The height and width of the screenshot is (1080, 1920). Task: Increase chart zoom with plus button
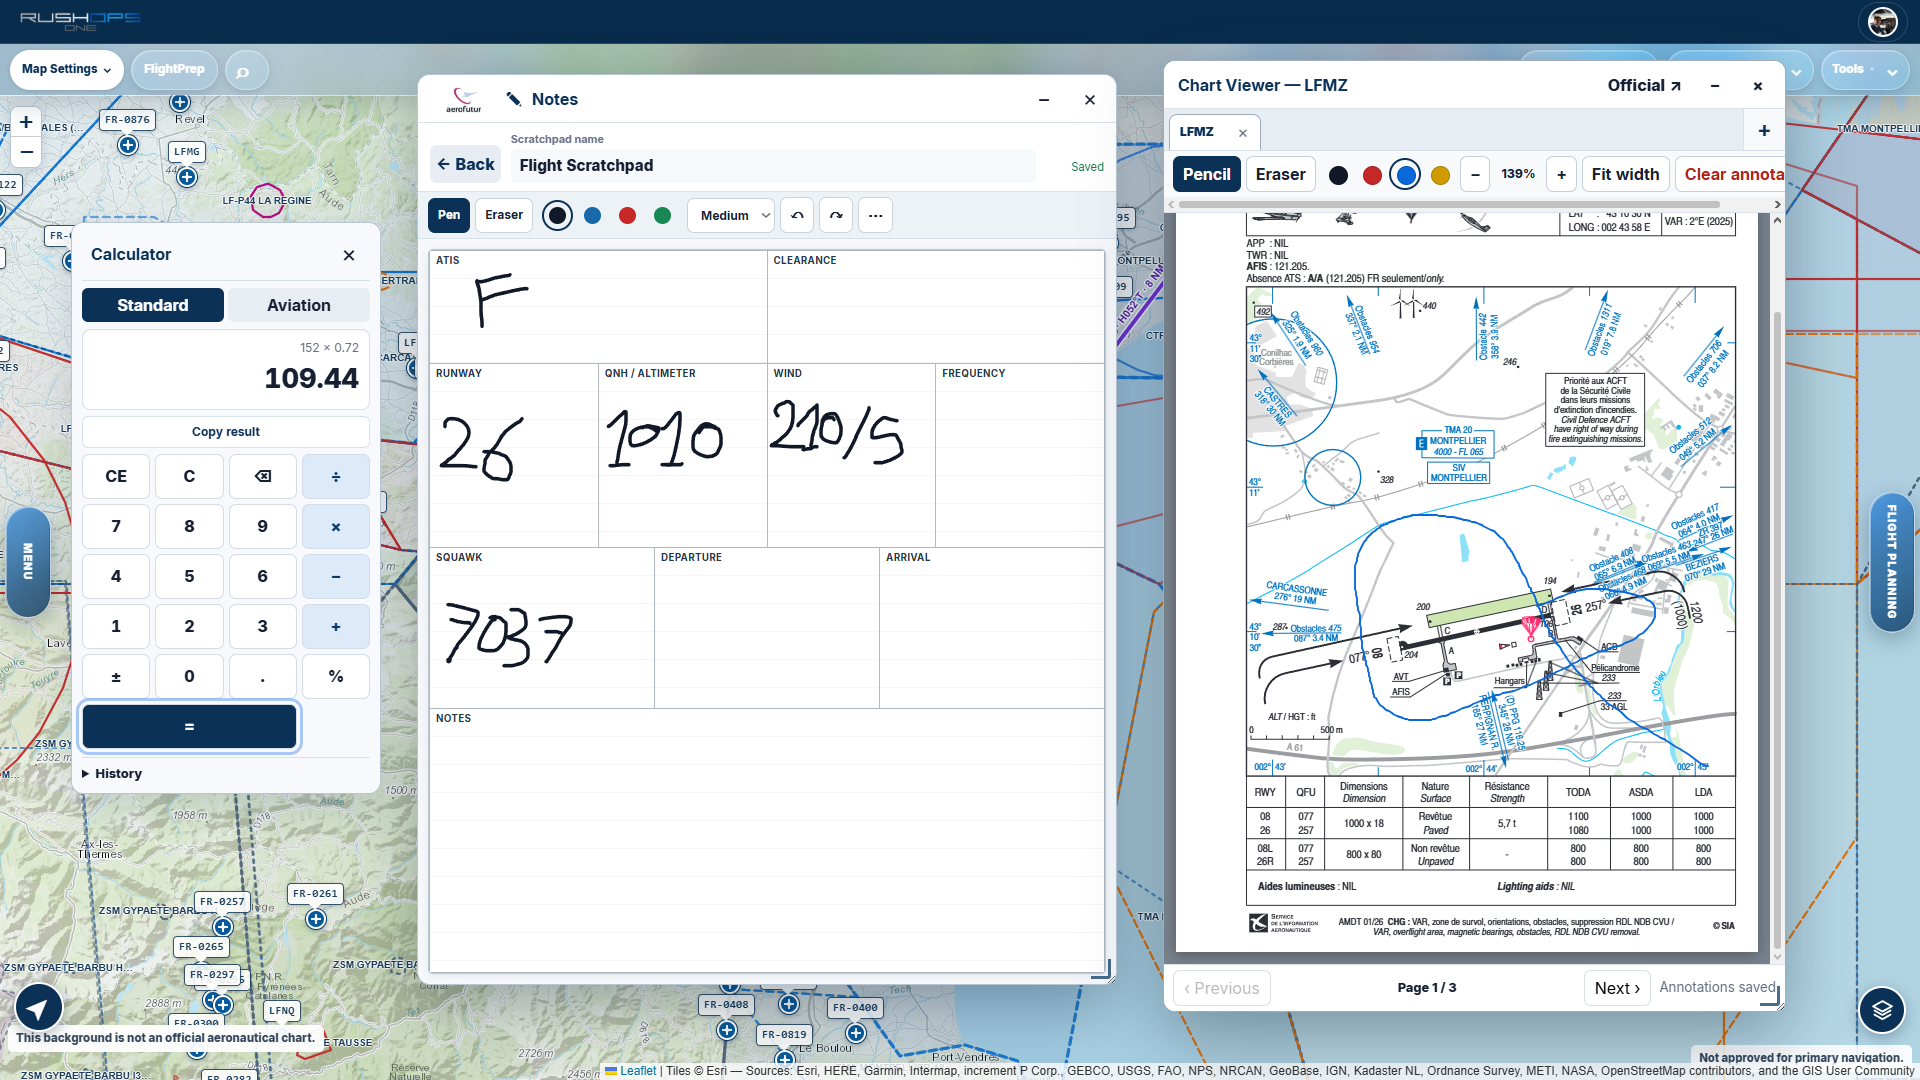[1561, 174]
